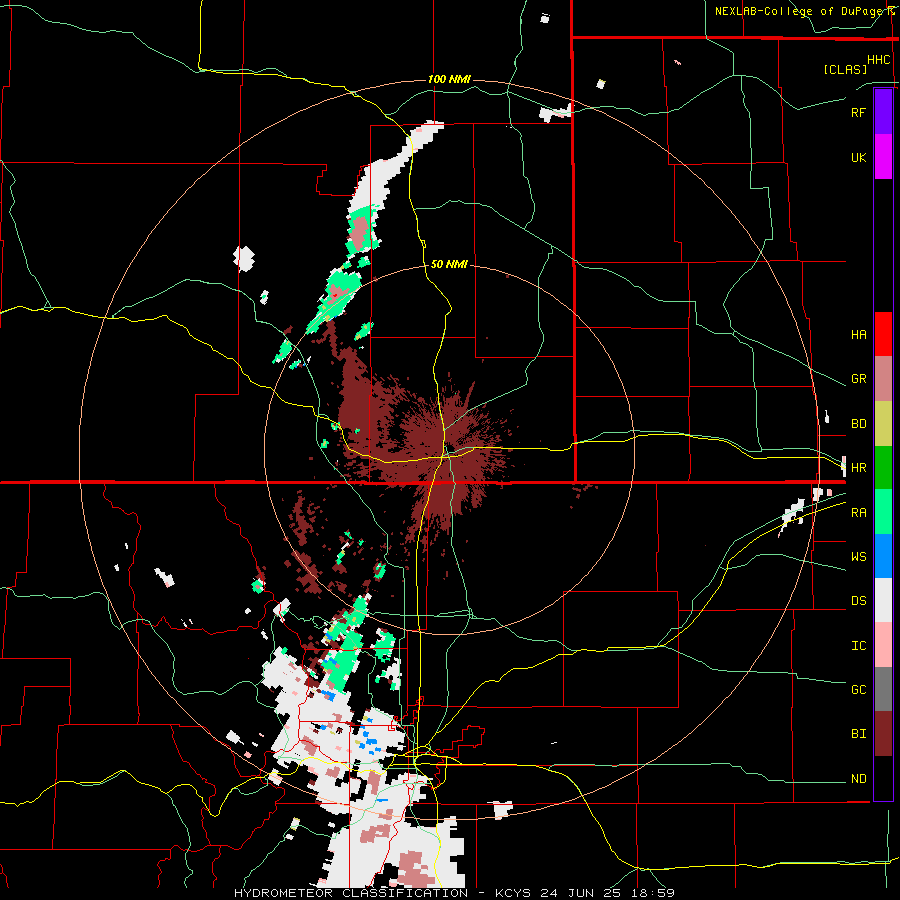Image resolution: width=900 pixels, height=900 pixels.
Task: Click the ND legend label
Action: 858,779
